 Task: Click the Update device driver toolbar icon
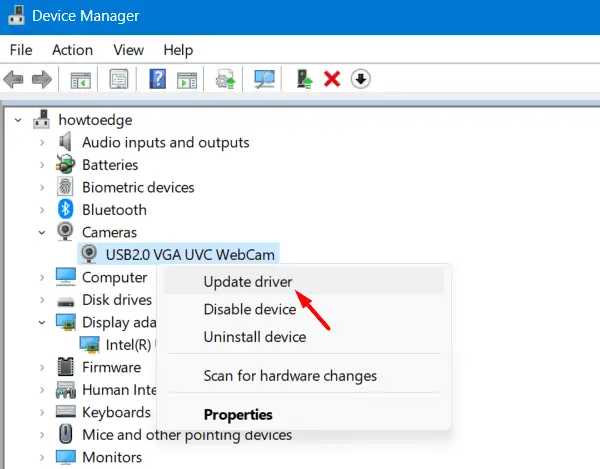click(x=225, y=79)
